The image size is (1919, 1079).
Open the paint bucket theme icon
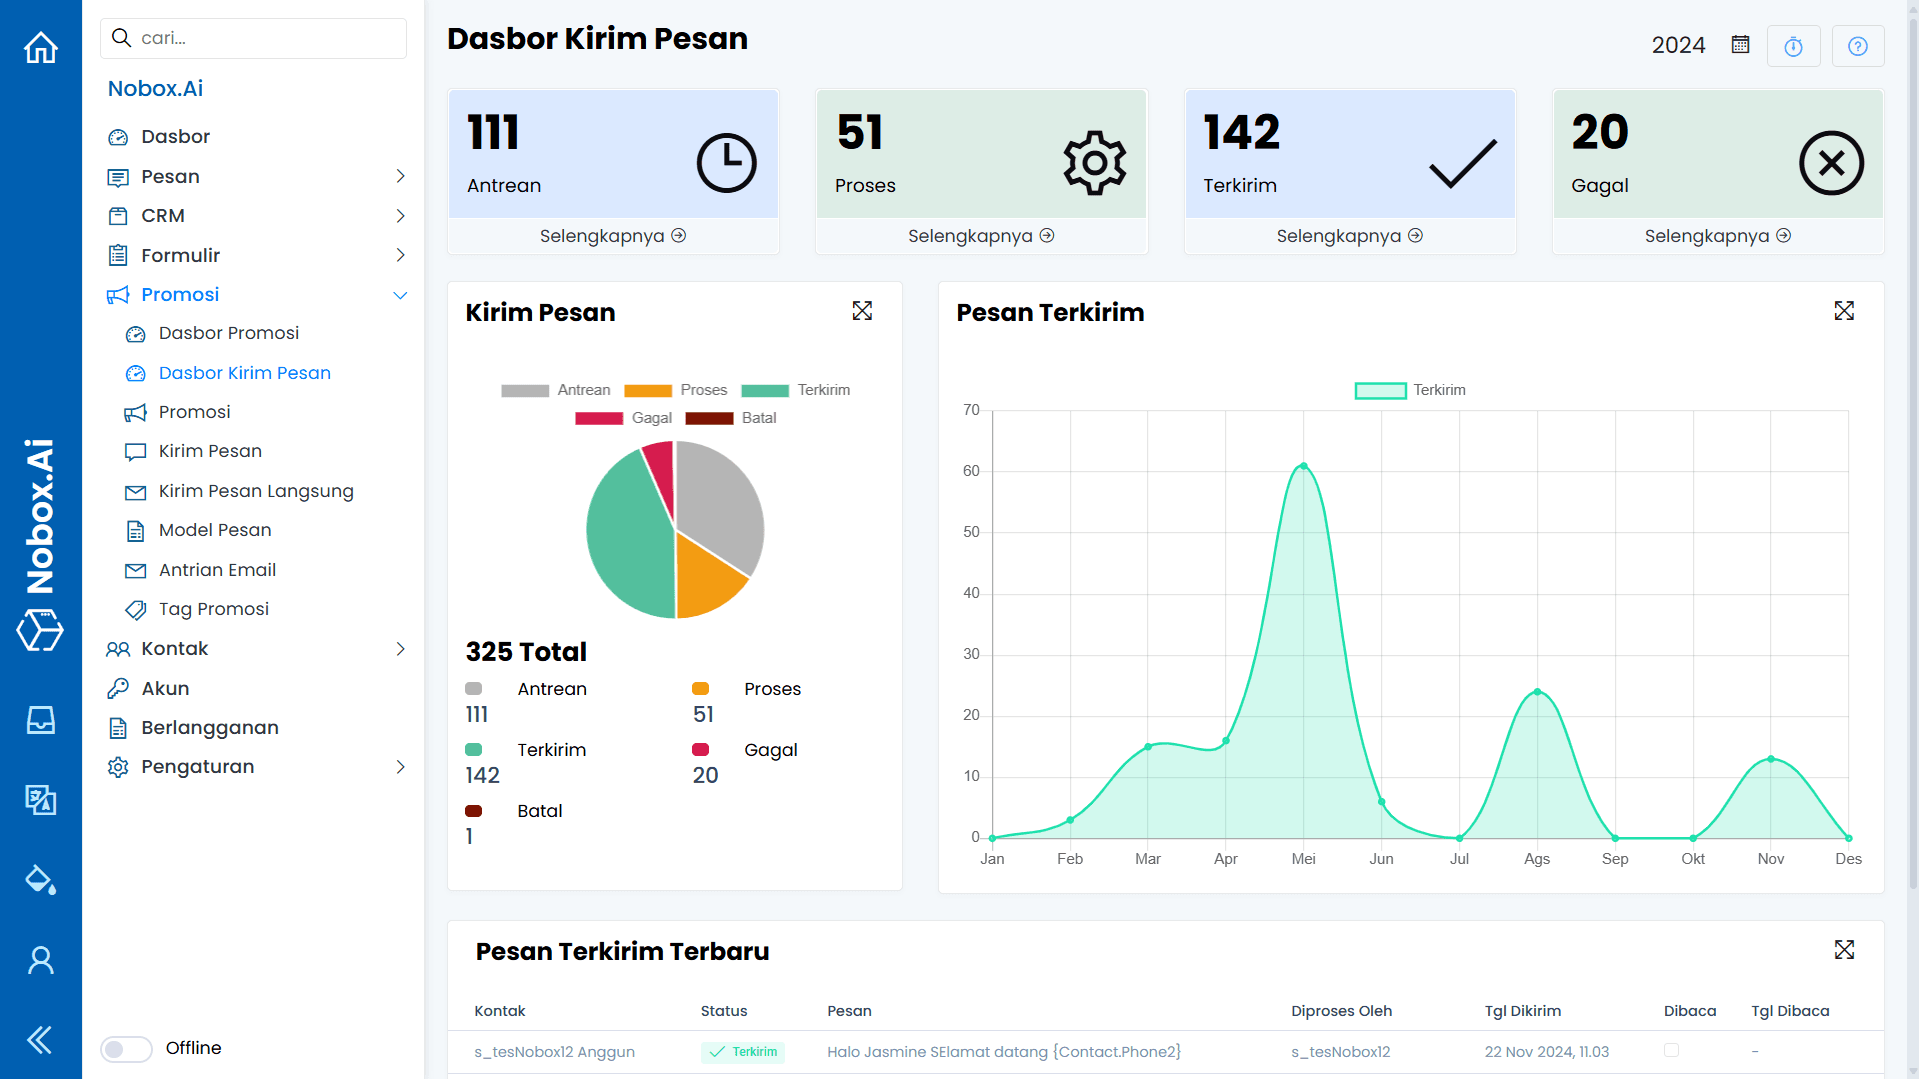[41, 880]
